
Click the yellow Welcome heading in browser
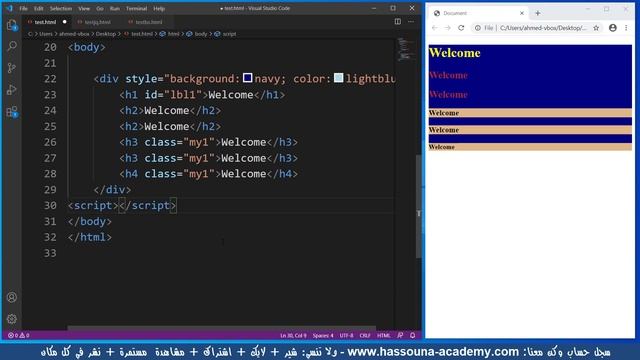pyautogui.click(x=454, y=53)
